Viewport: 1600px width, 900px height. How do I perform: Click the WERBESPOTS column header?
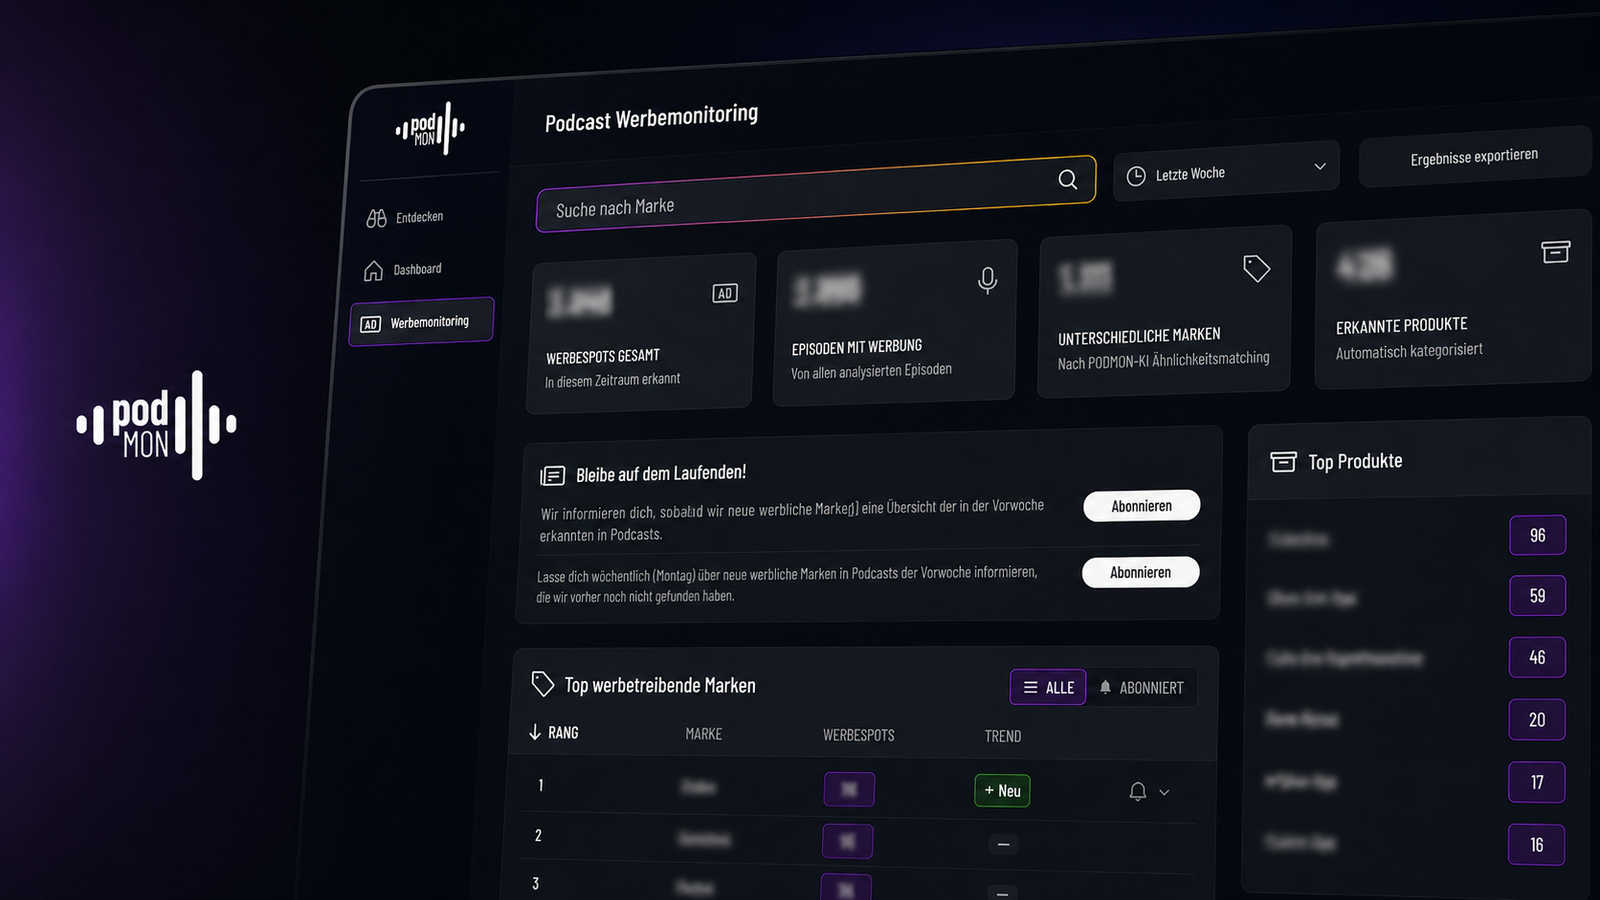[859, 735]
